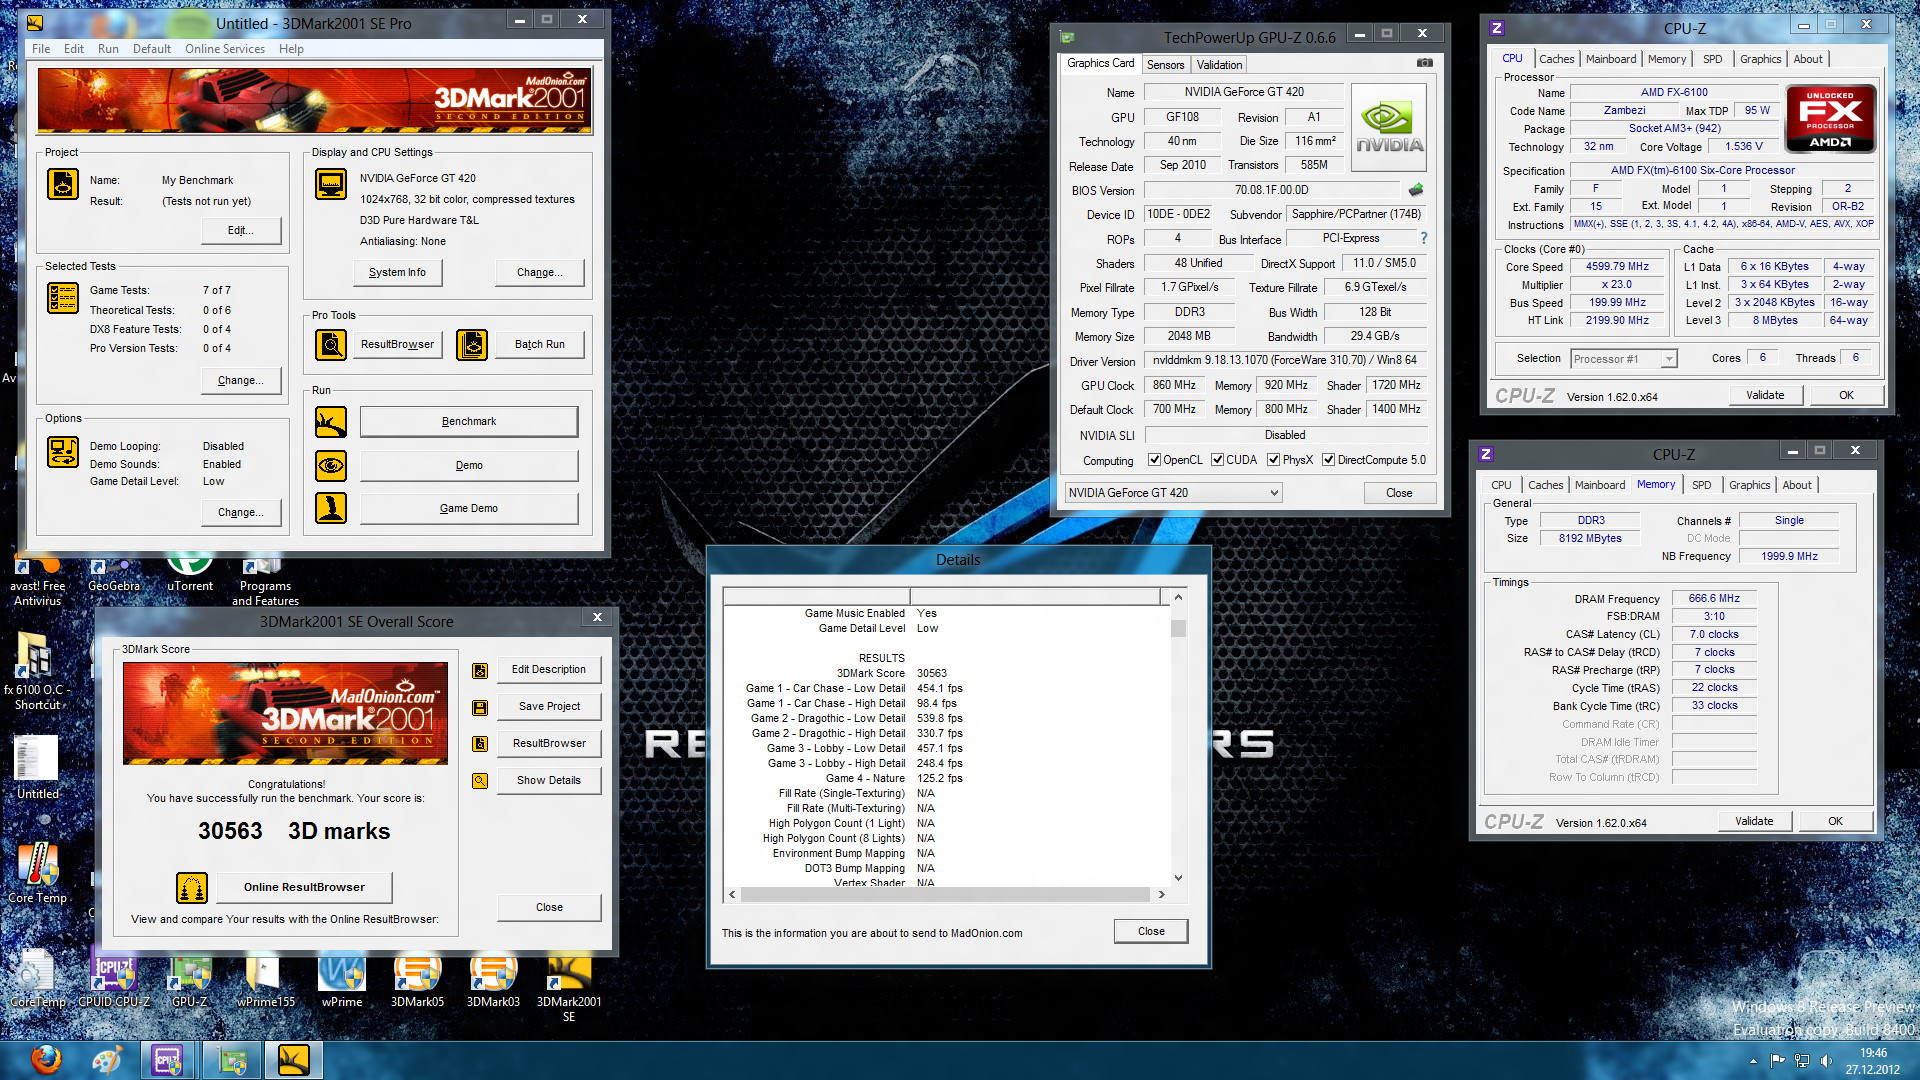Screen dimensions: 1920x1080
Task: Open the Run menu in 3DMark2001
Action: pos(108,49)
